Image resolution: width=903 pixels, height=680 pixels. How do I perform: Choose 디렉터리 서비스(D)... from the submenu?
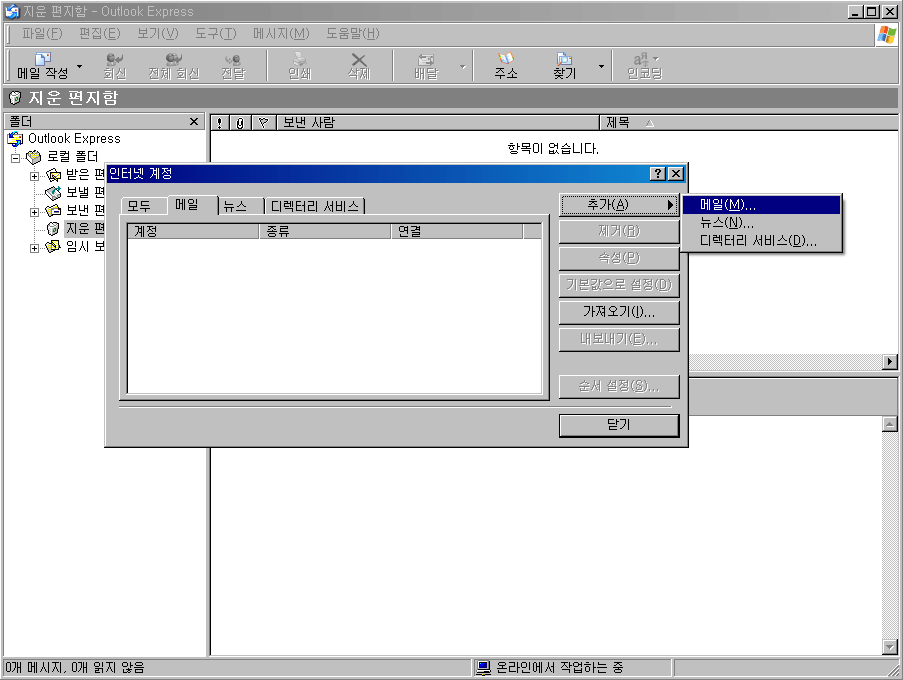tap(761, 241)
